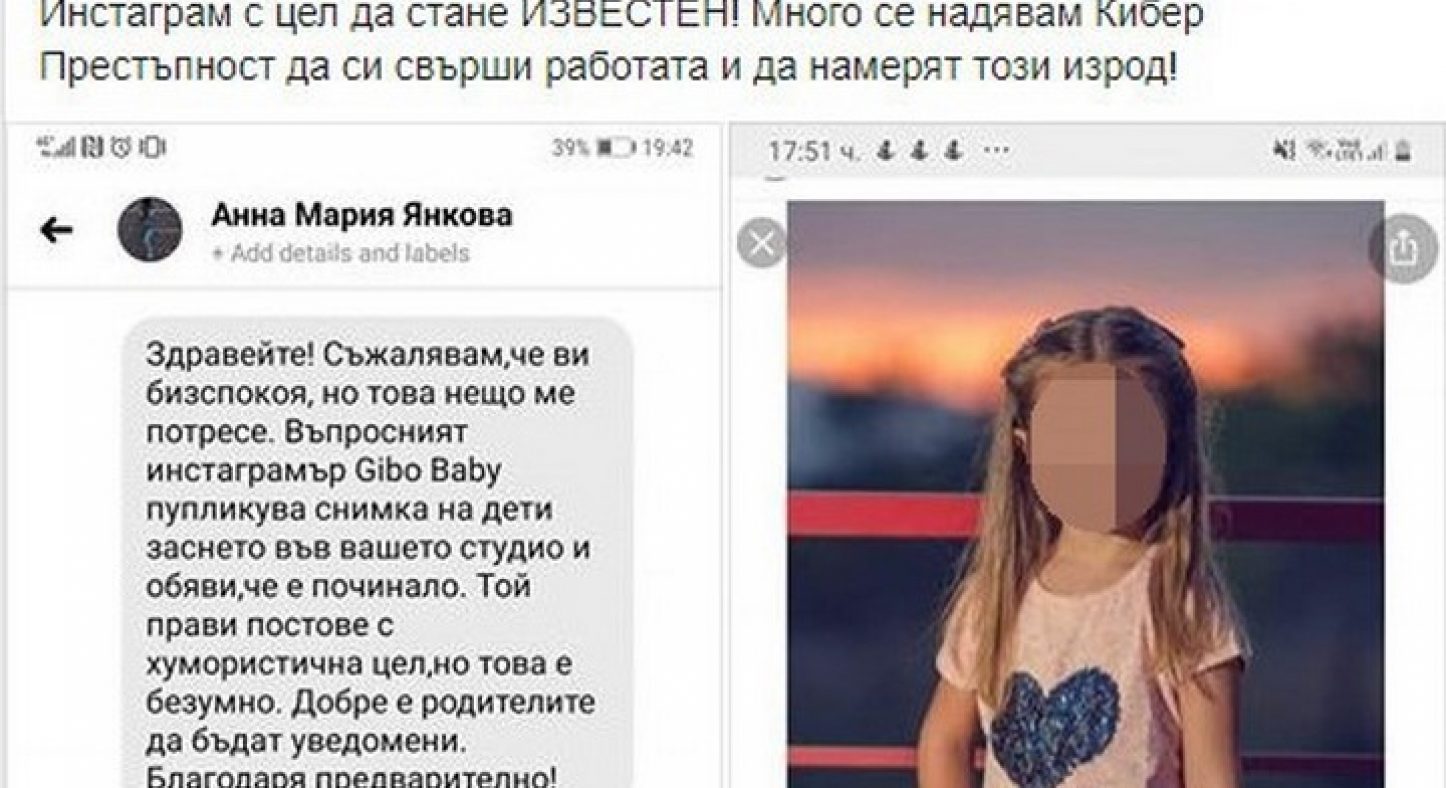
Task: Click the contact name Анна Мария Янкова
Action: coord(362,215)
